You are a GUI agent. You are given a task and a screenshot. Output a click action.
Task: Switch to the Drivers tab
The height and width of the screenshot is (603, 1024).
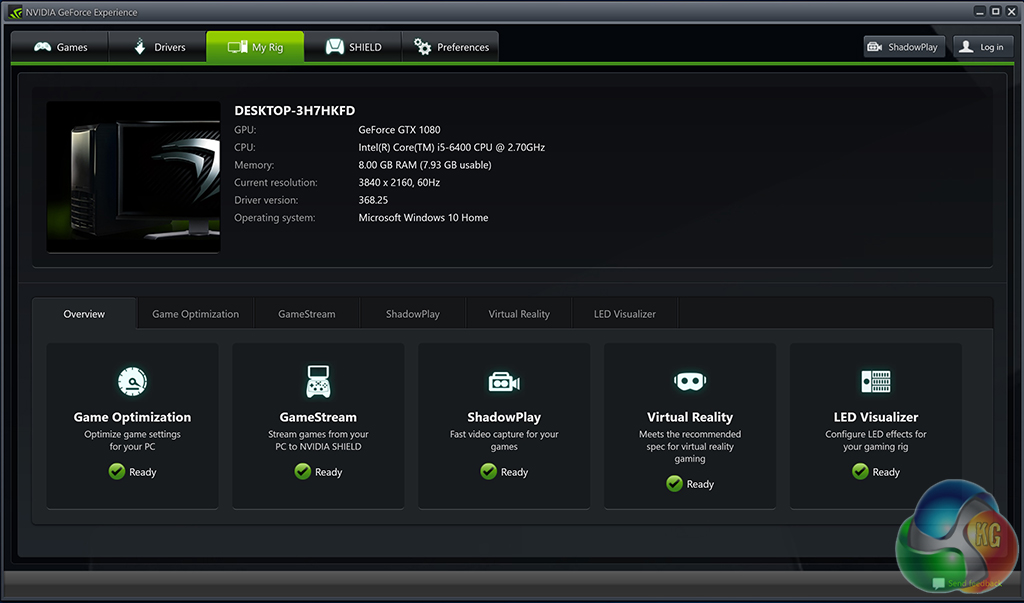pyautogui.click(x=158, y=47)
